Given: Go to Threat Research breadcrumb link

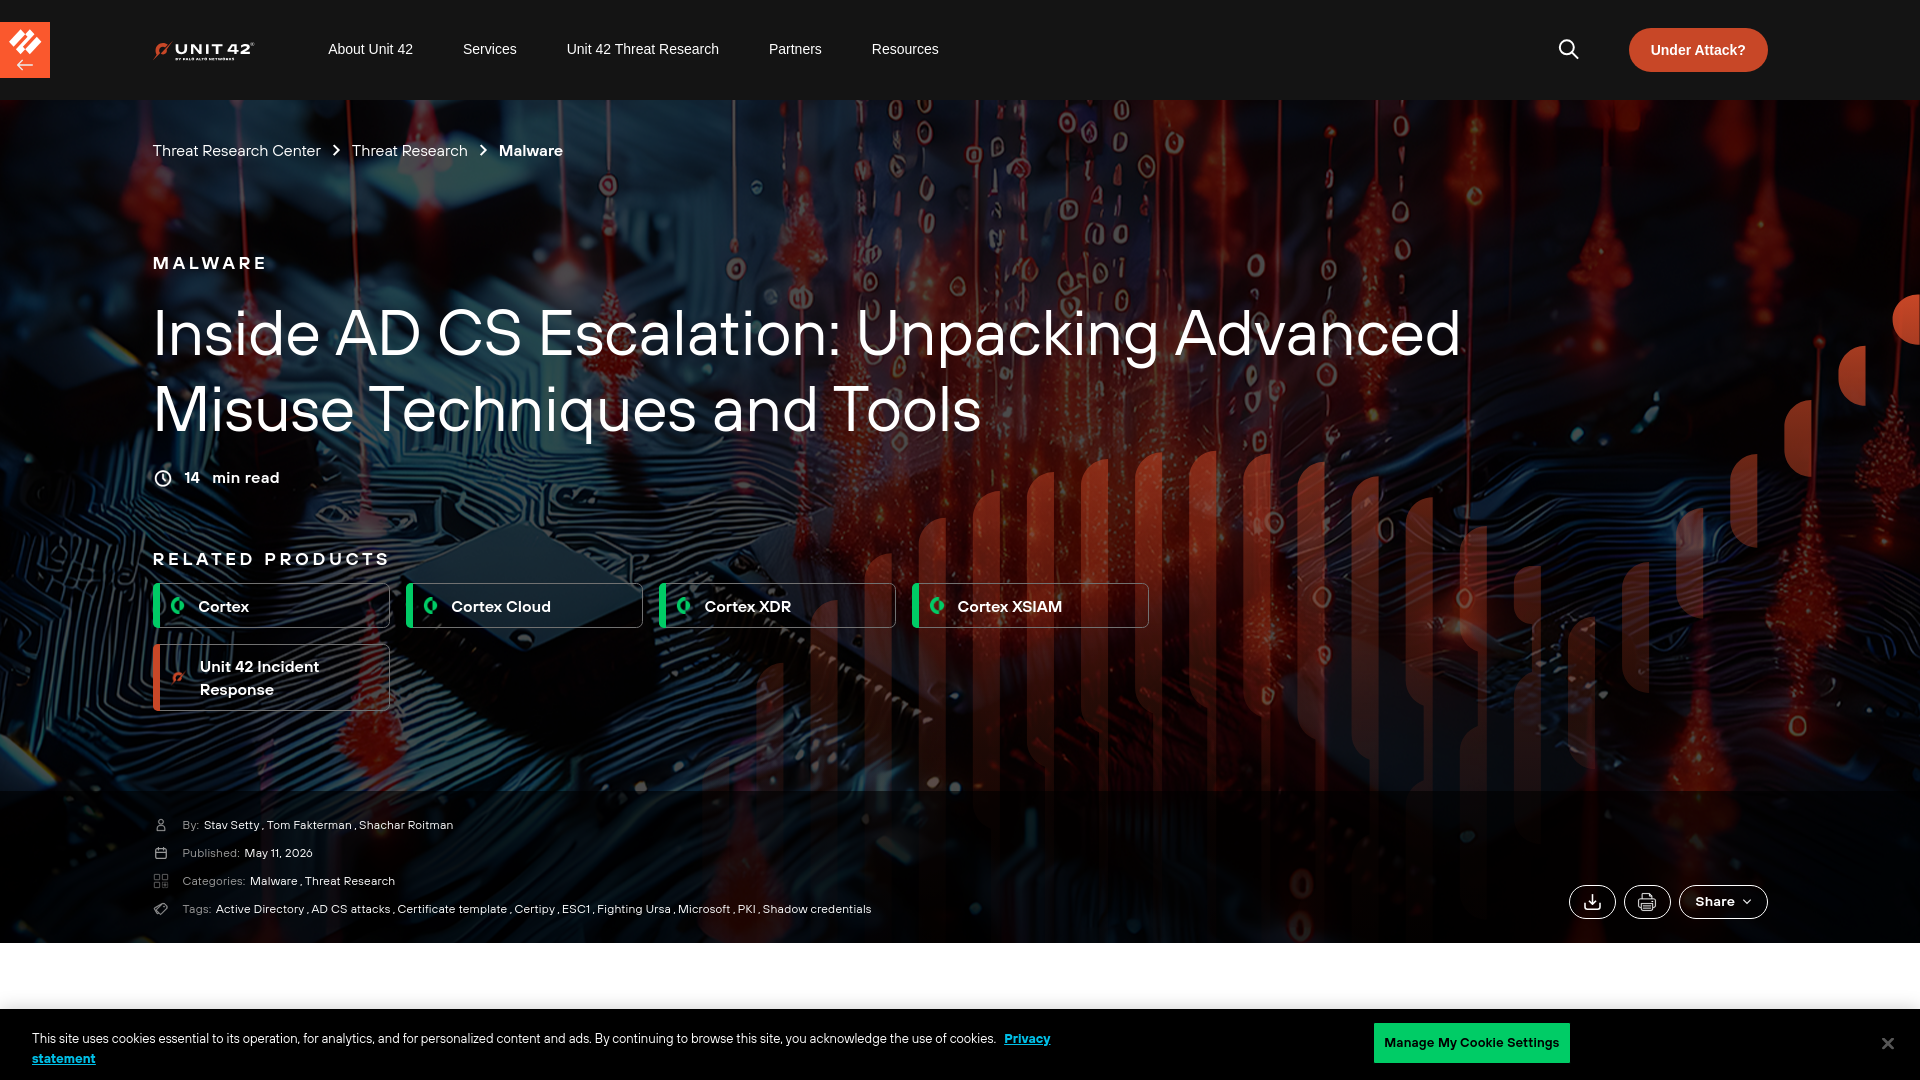Looking at the screenshot, I should click(410, 151).
